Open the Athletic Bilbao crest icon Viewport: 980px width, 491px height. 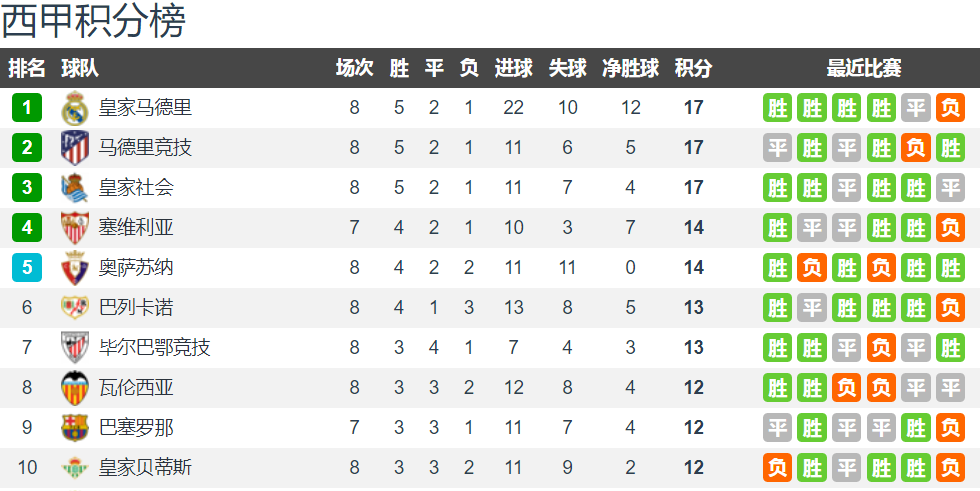coord(75,347)
